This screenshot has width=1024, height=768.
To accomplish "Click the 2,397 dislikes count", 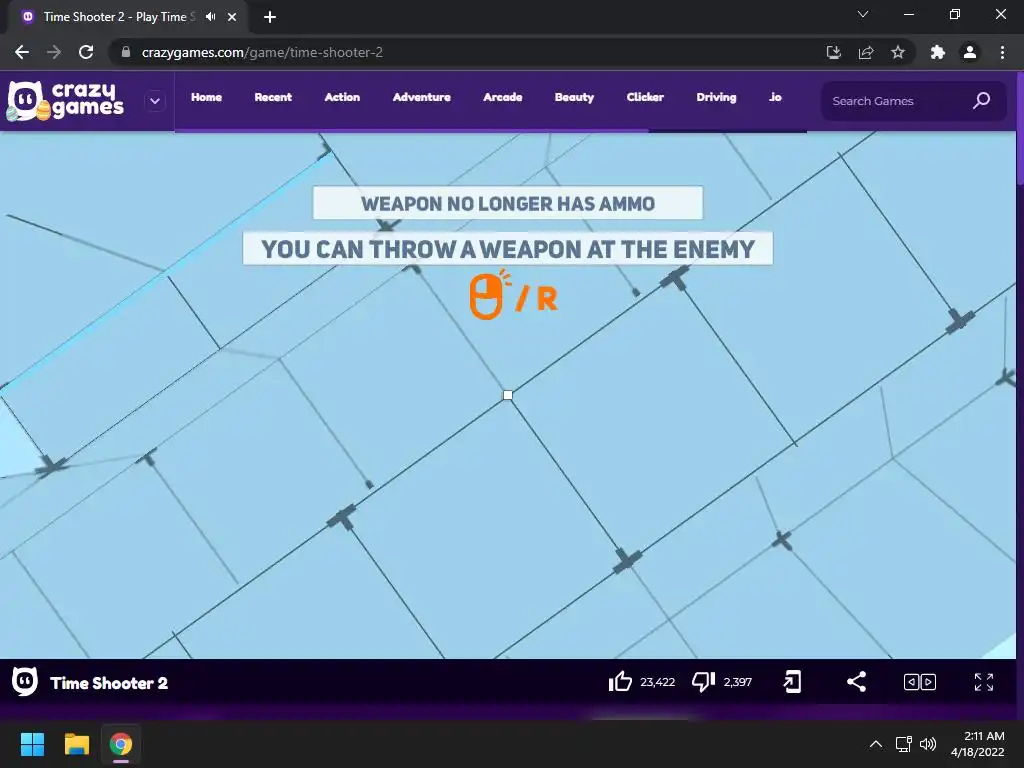I will tap(738, 682).
